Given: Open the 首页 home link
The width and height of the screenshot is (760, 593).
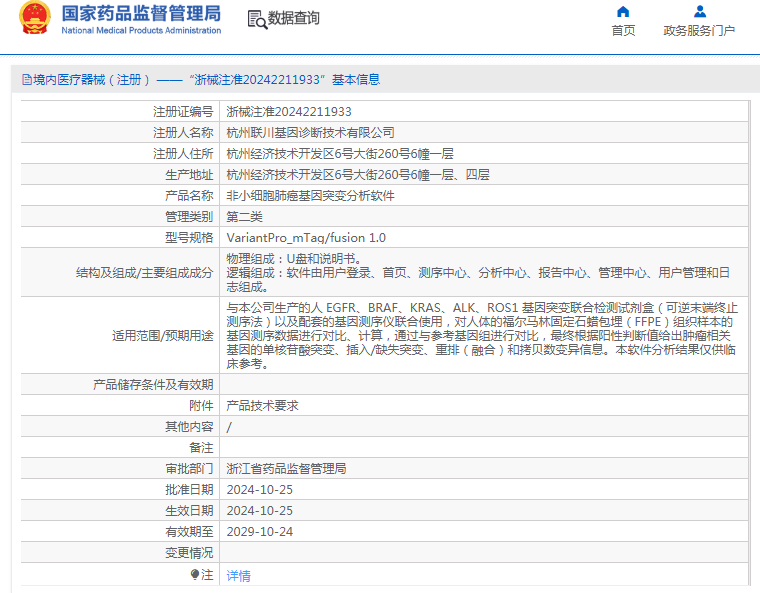Looking at the screenshot, I should click(x=623, y=31).
